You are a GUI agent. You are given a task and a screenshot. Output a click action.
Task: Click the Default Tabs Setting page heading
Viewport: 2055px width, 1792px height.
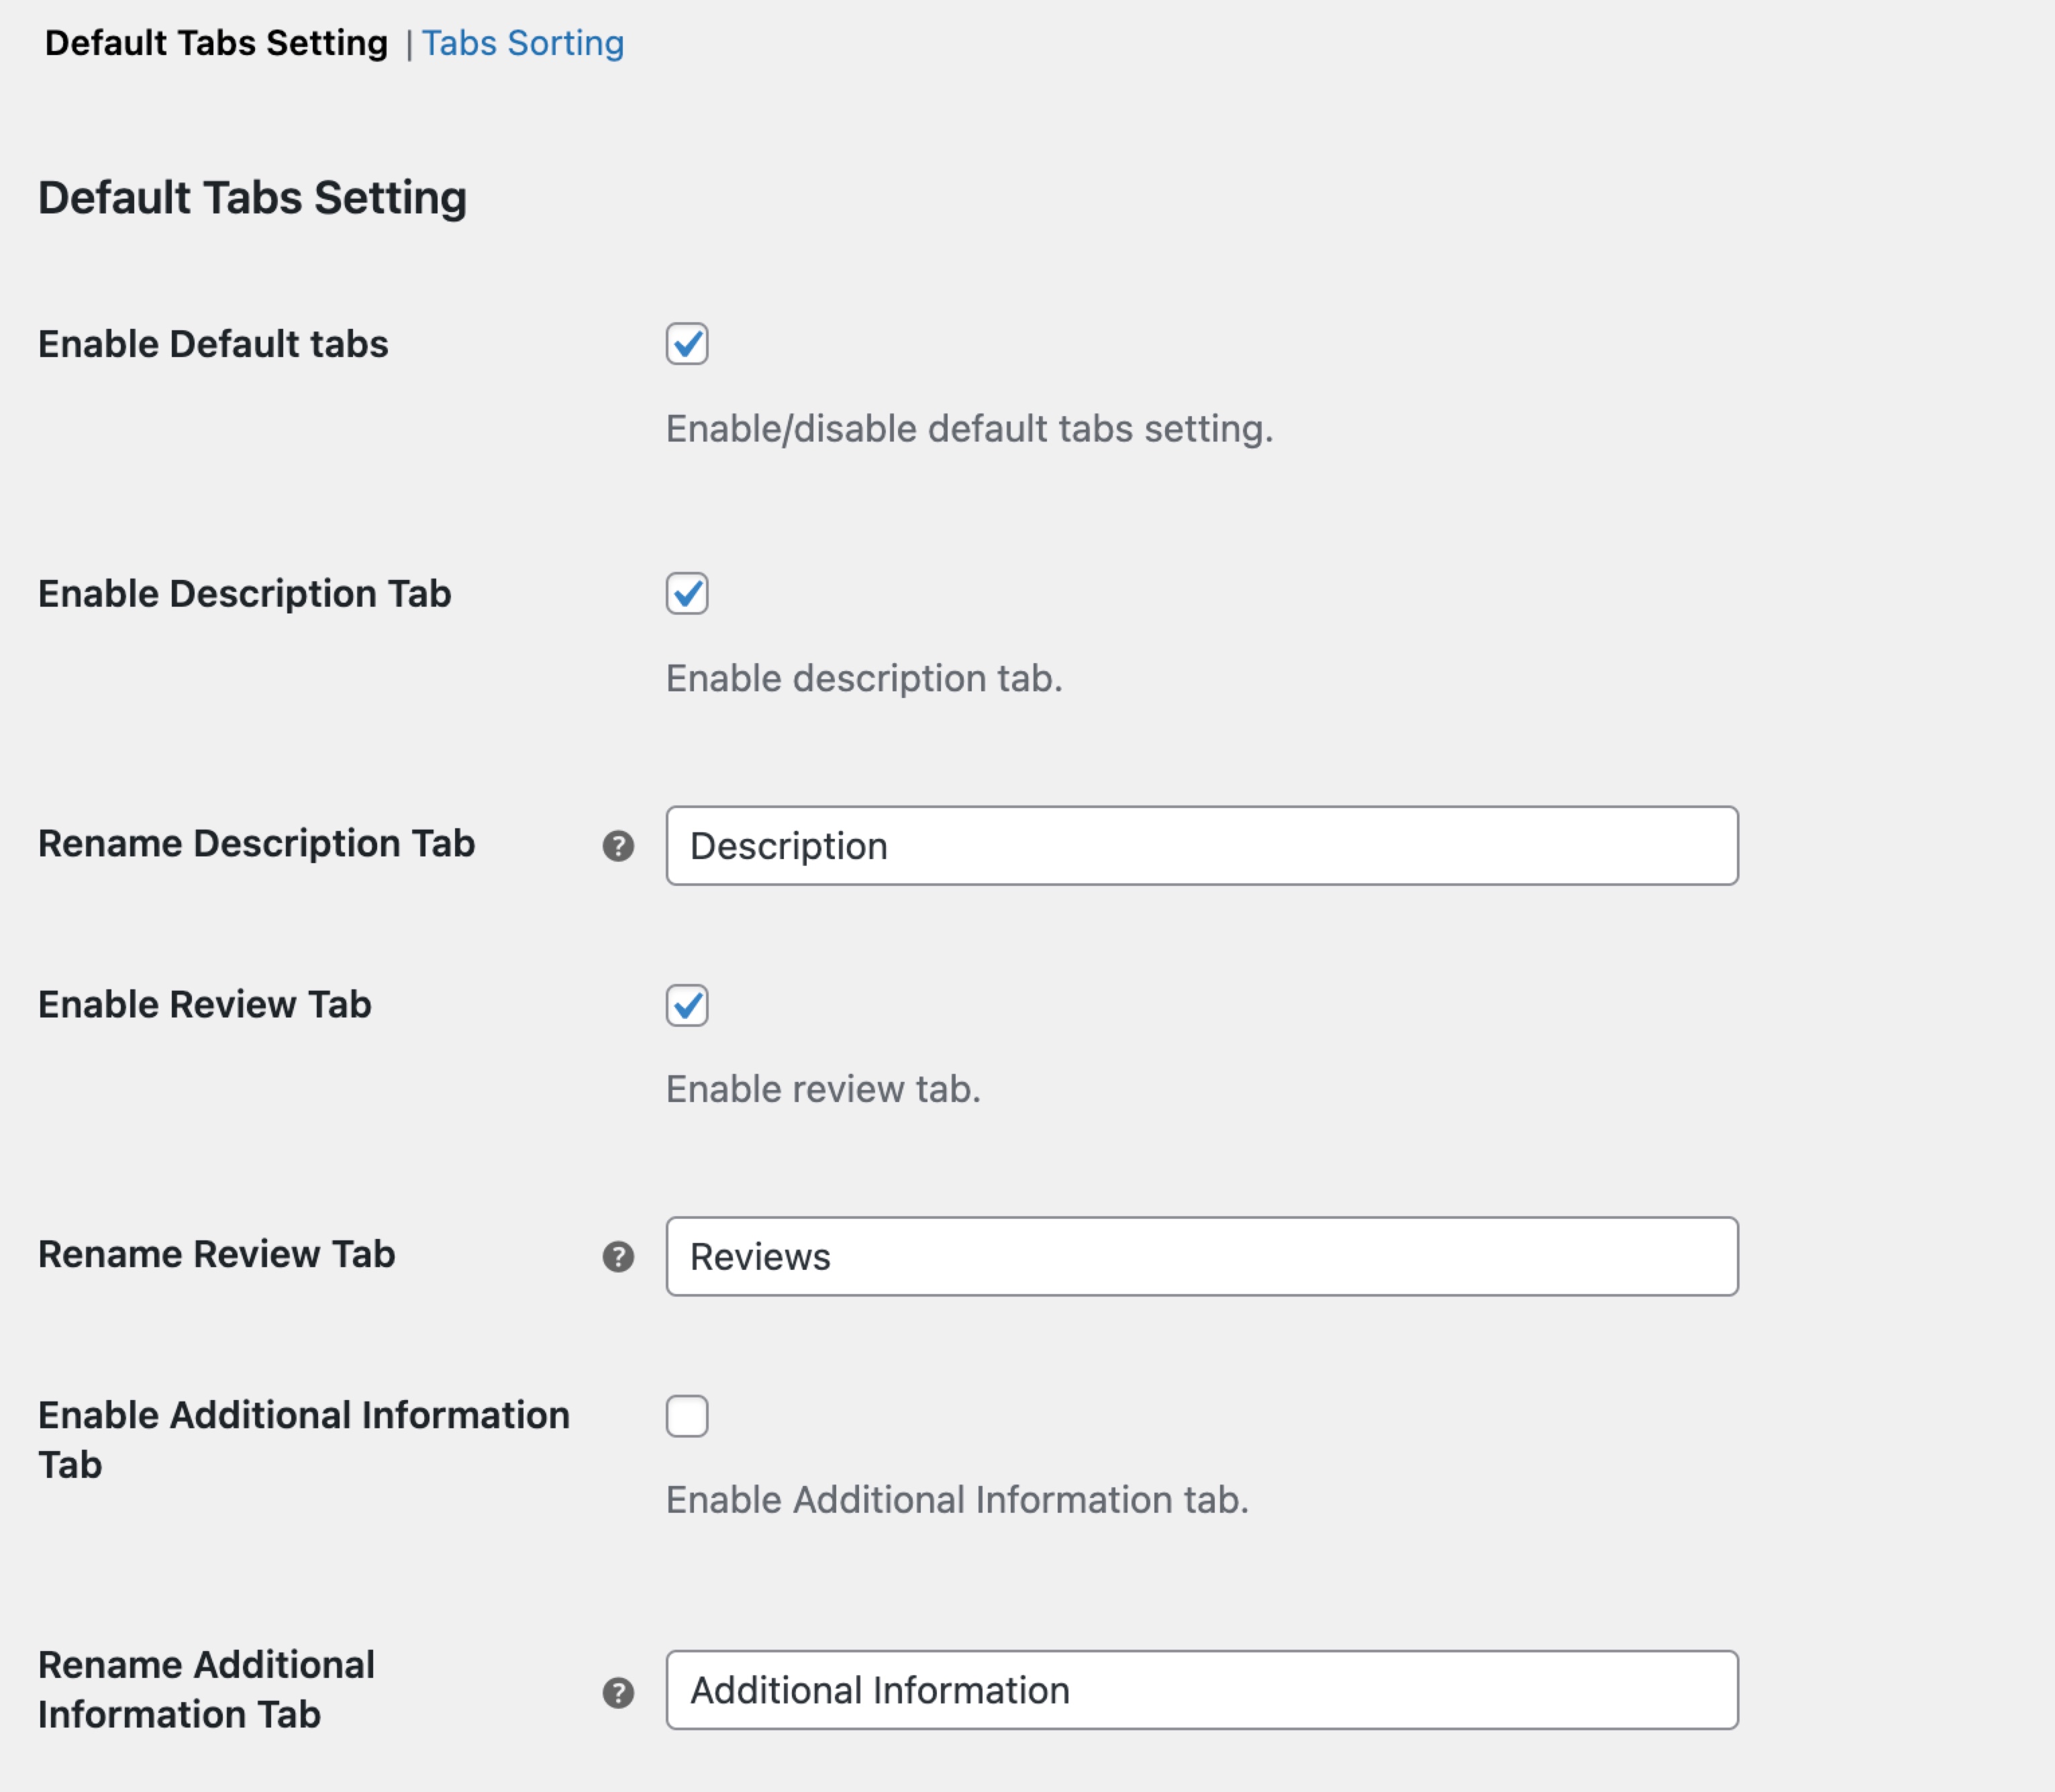click(252, 196)
